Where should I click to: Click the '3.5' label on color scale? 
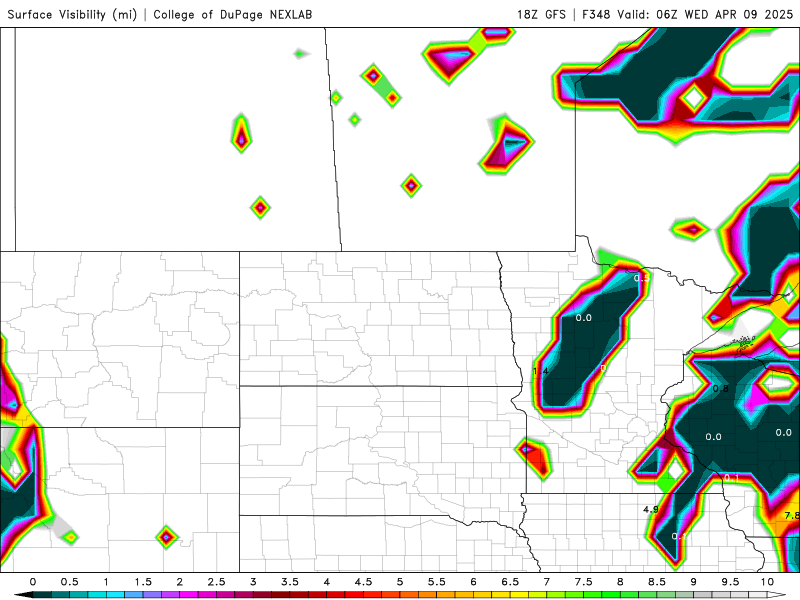(x=290, y=582)
